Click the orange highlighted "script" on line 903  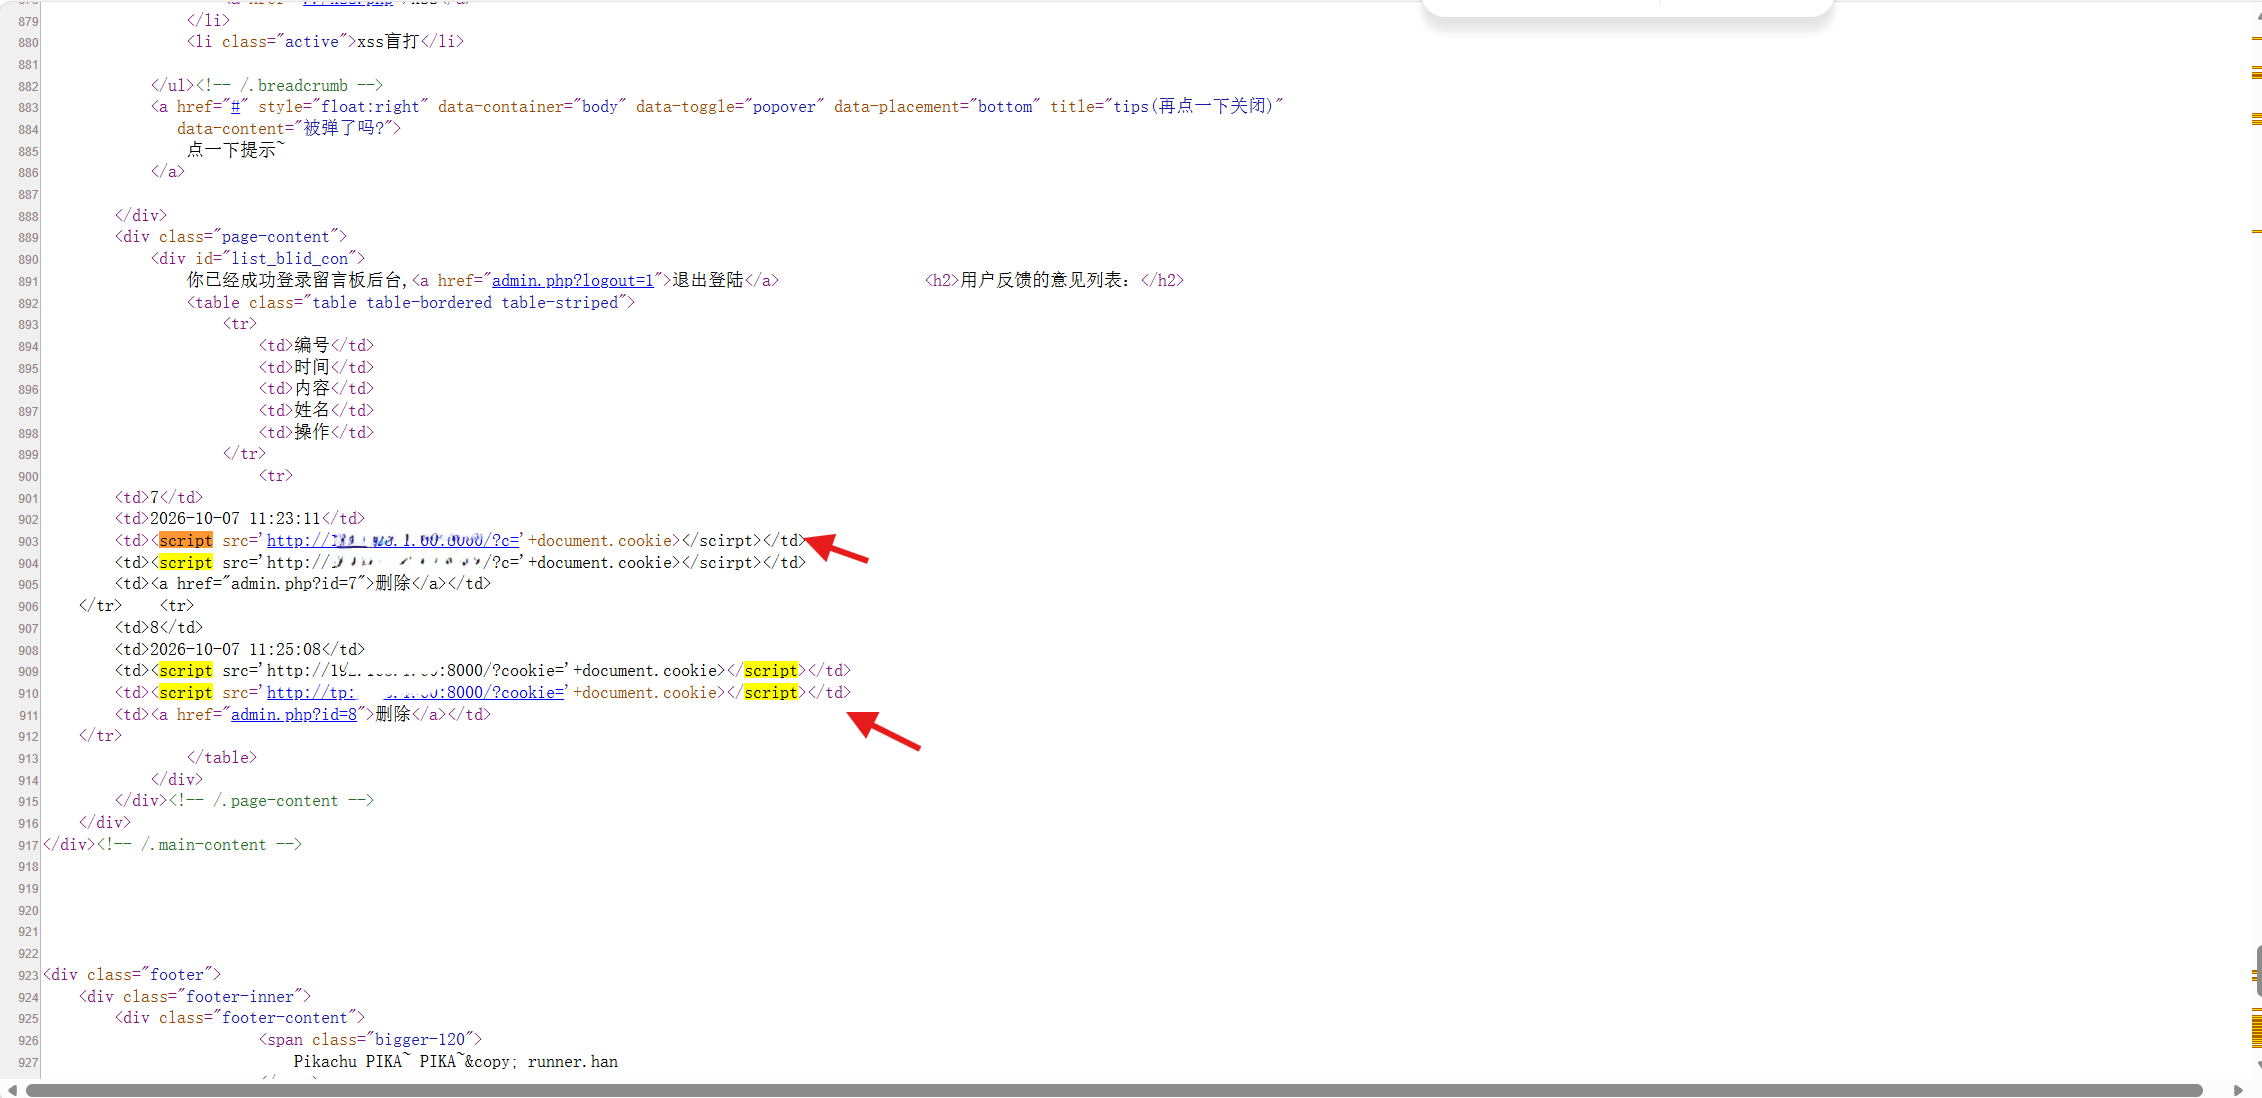[x=186, y=541]
